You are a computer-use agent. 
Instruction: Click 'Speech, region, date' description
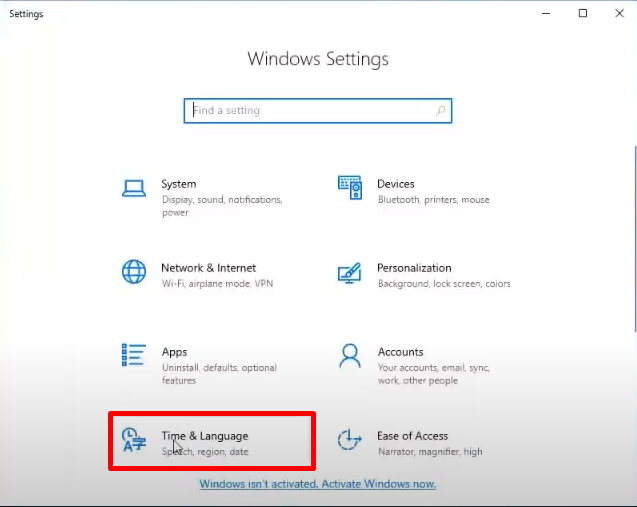tap(205, 452)
